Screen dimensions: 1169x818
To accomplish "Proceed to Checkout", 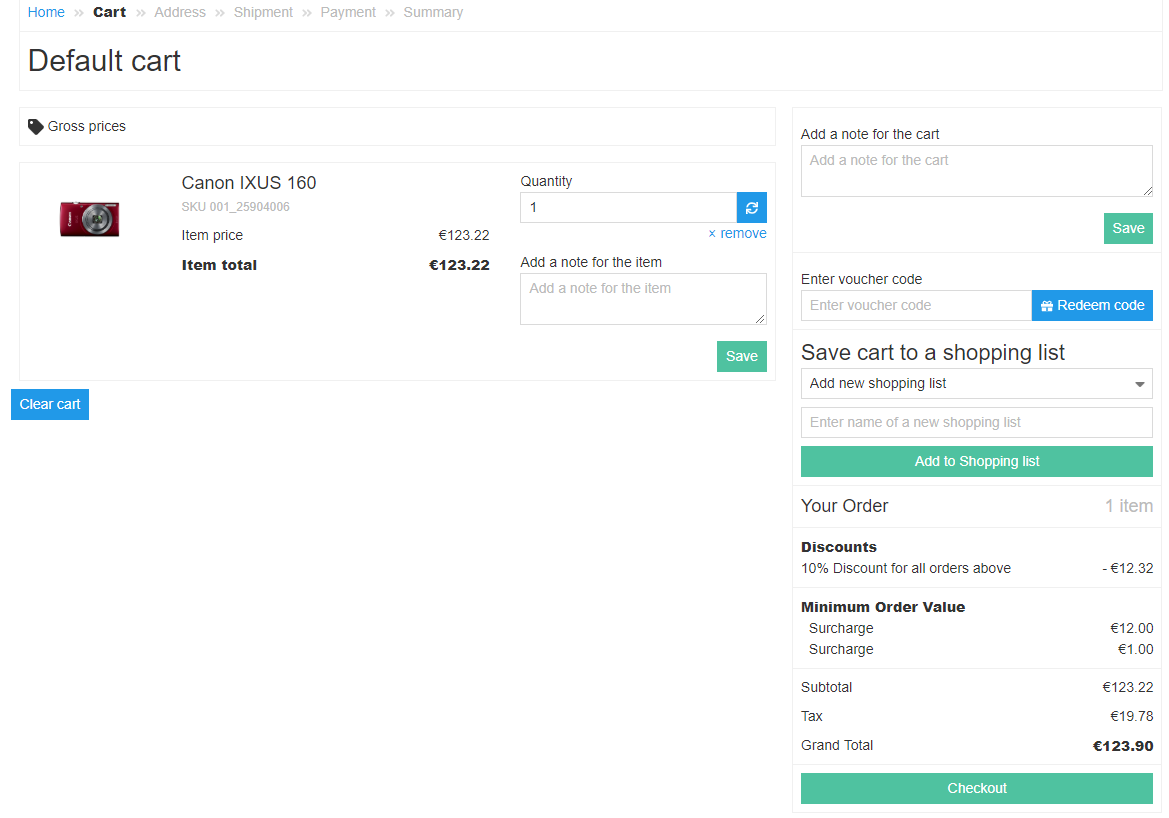I will click(977, 788).
